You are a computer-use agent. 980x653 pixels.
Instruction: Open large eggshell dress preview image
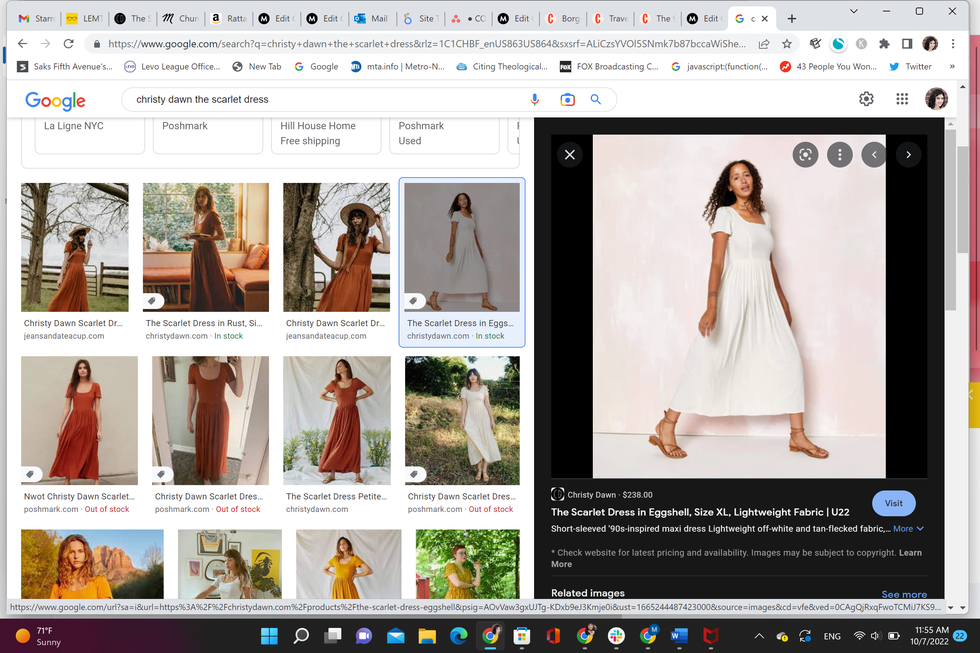[x=739, y=306]
